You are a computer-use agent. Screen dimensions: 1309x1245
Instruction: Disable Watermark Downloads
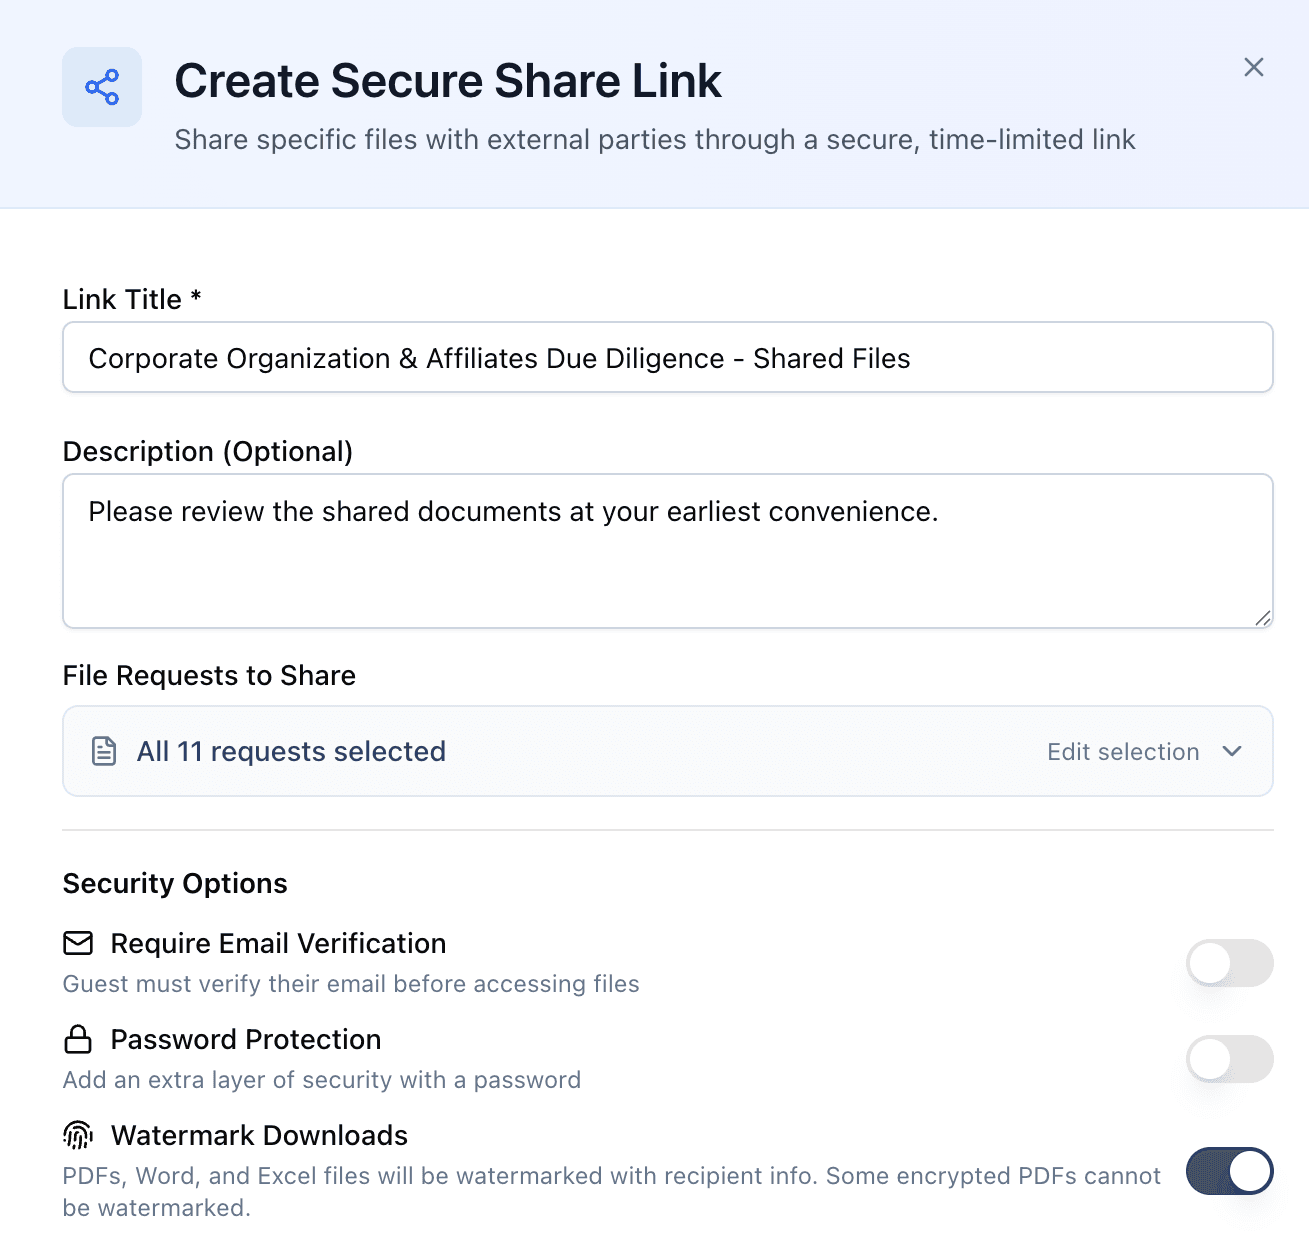(x=1229, y=1171)
